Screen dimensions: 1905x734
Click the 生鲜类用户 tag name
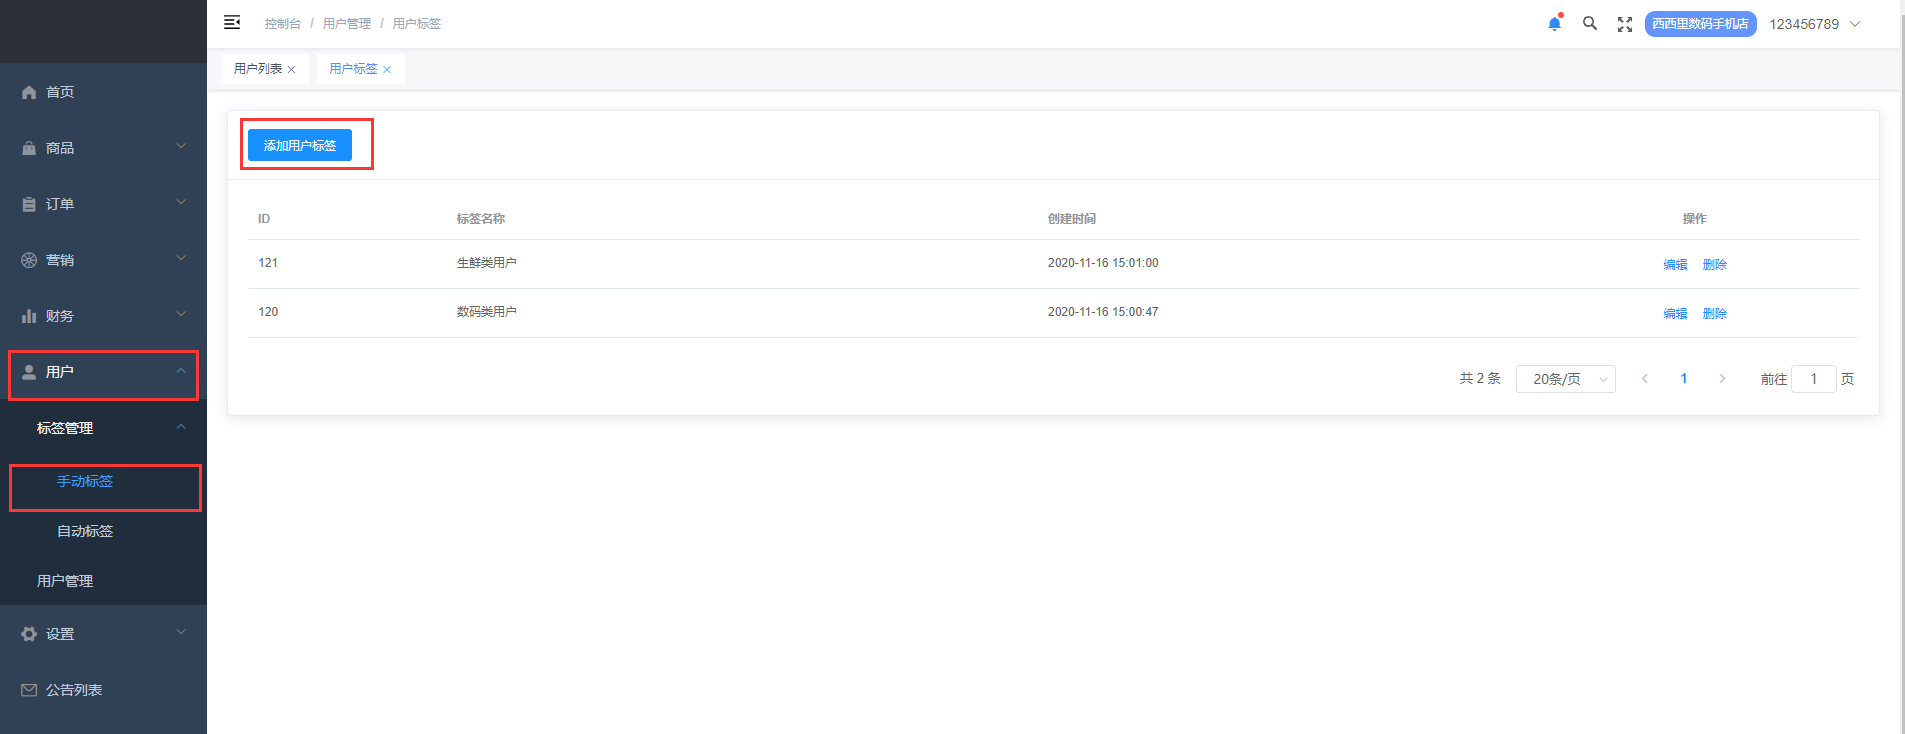tap(487, 263)
